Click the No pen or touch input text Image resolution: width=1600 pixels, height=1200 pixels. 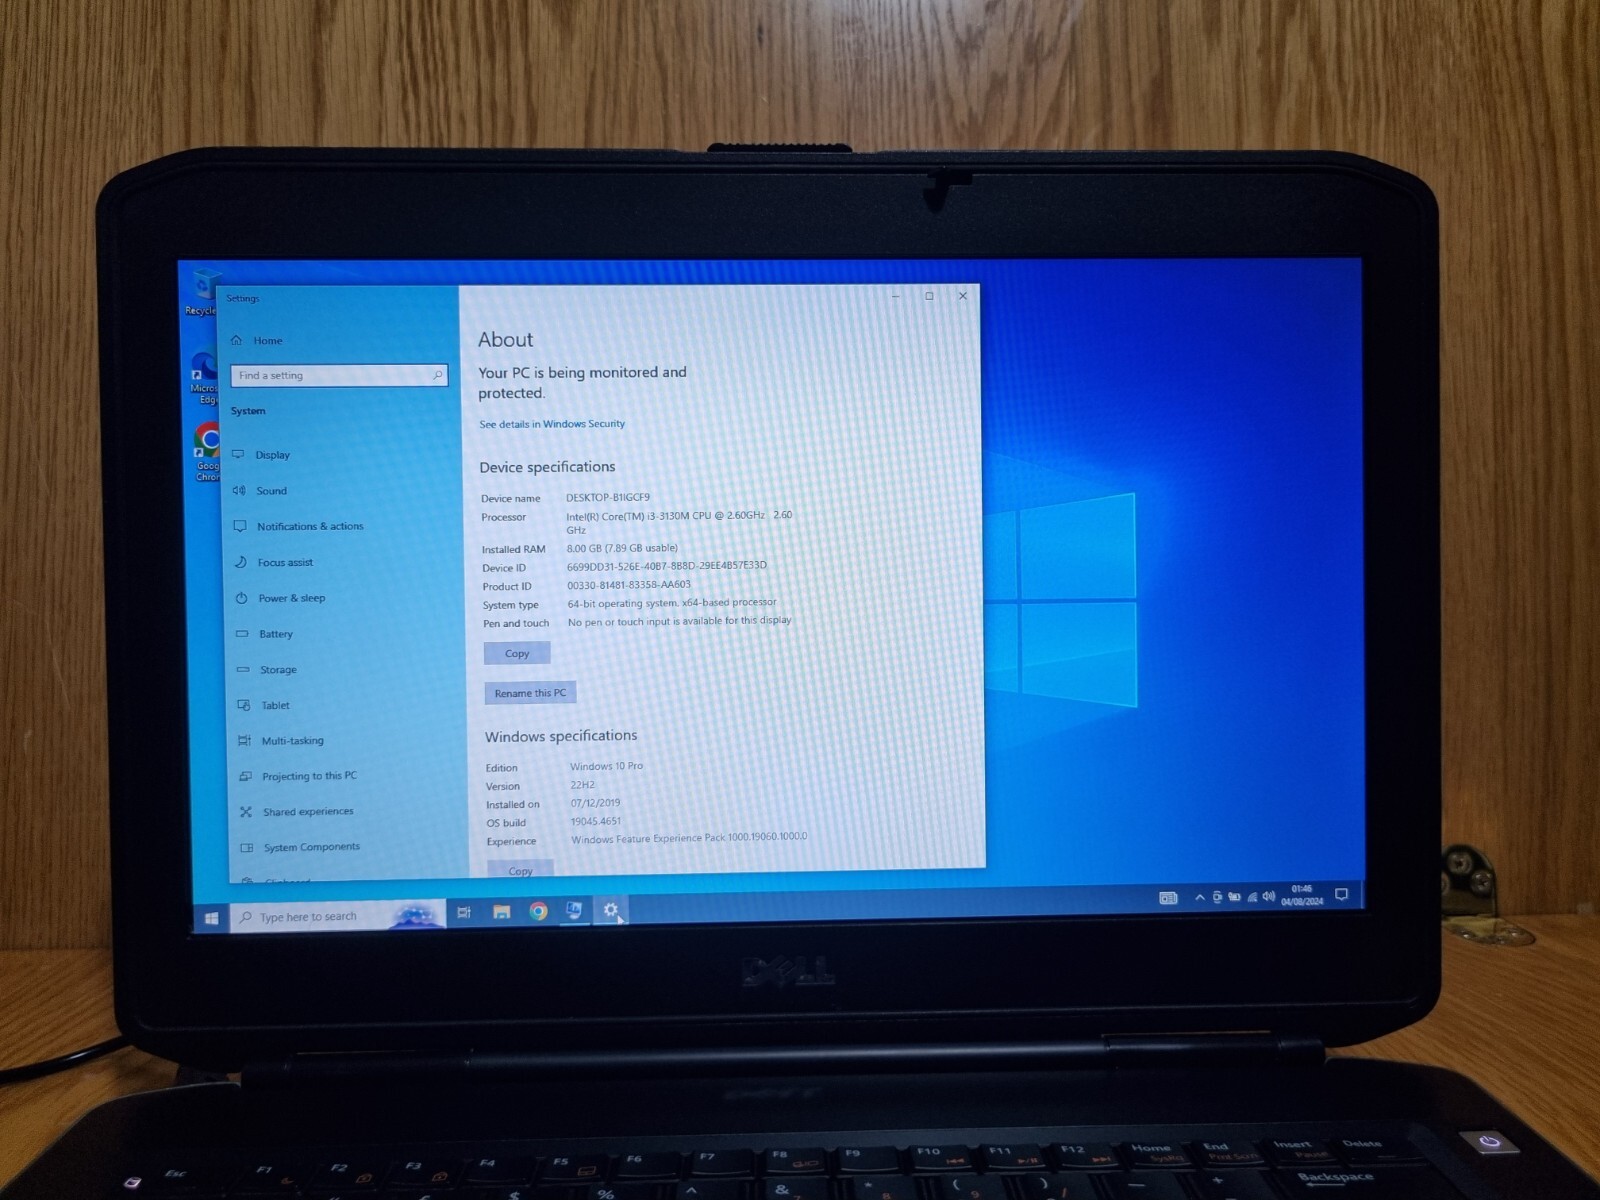coord(680,621)
